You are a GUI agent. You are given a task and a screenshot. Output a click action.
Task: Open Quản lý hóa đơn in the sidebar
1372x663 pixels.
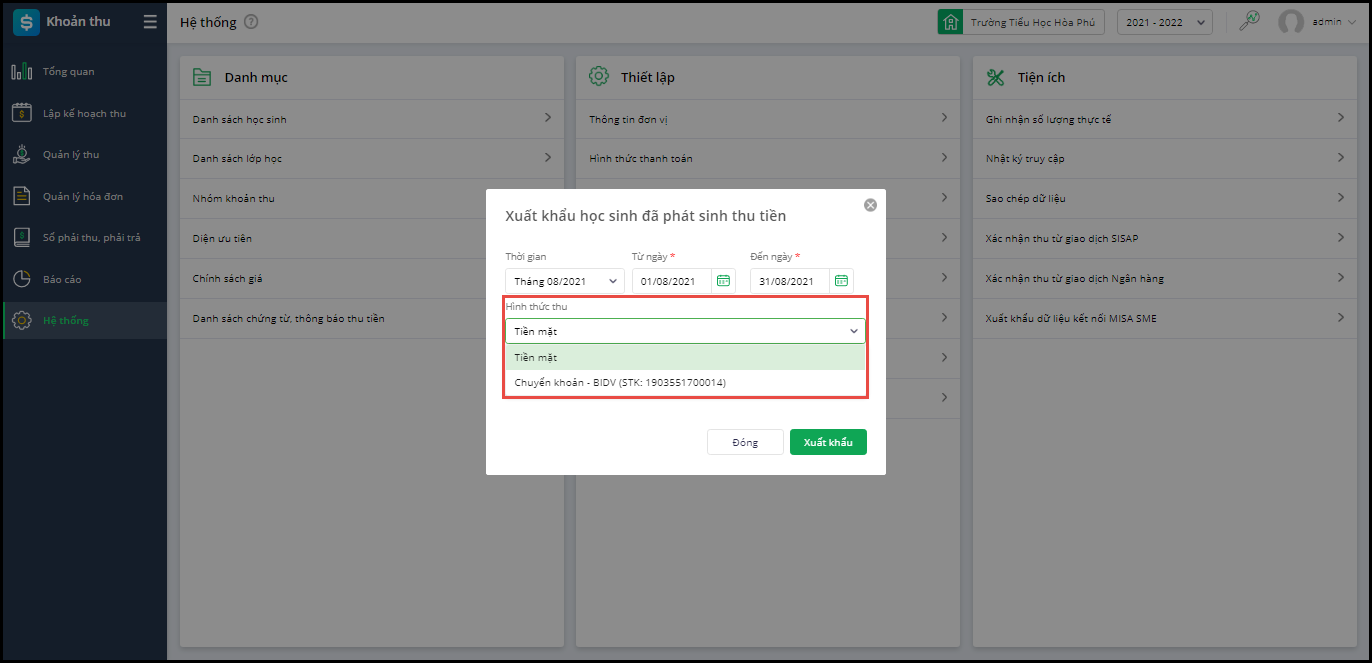coord(83,196)
